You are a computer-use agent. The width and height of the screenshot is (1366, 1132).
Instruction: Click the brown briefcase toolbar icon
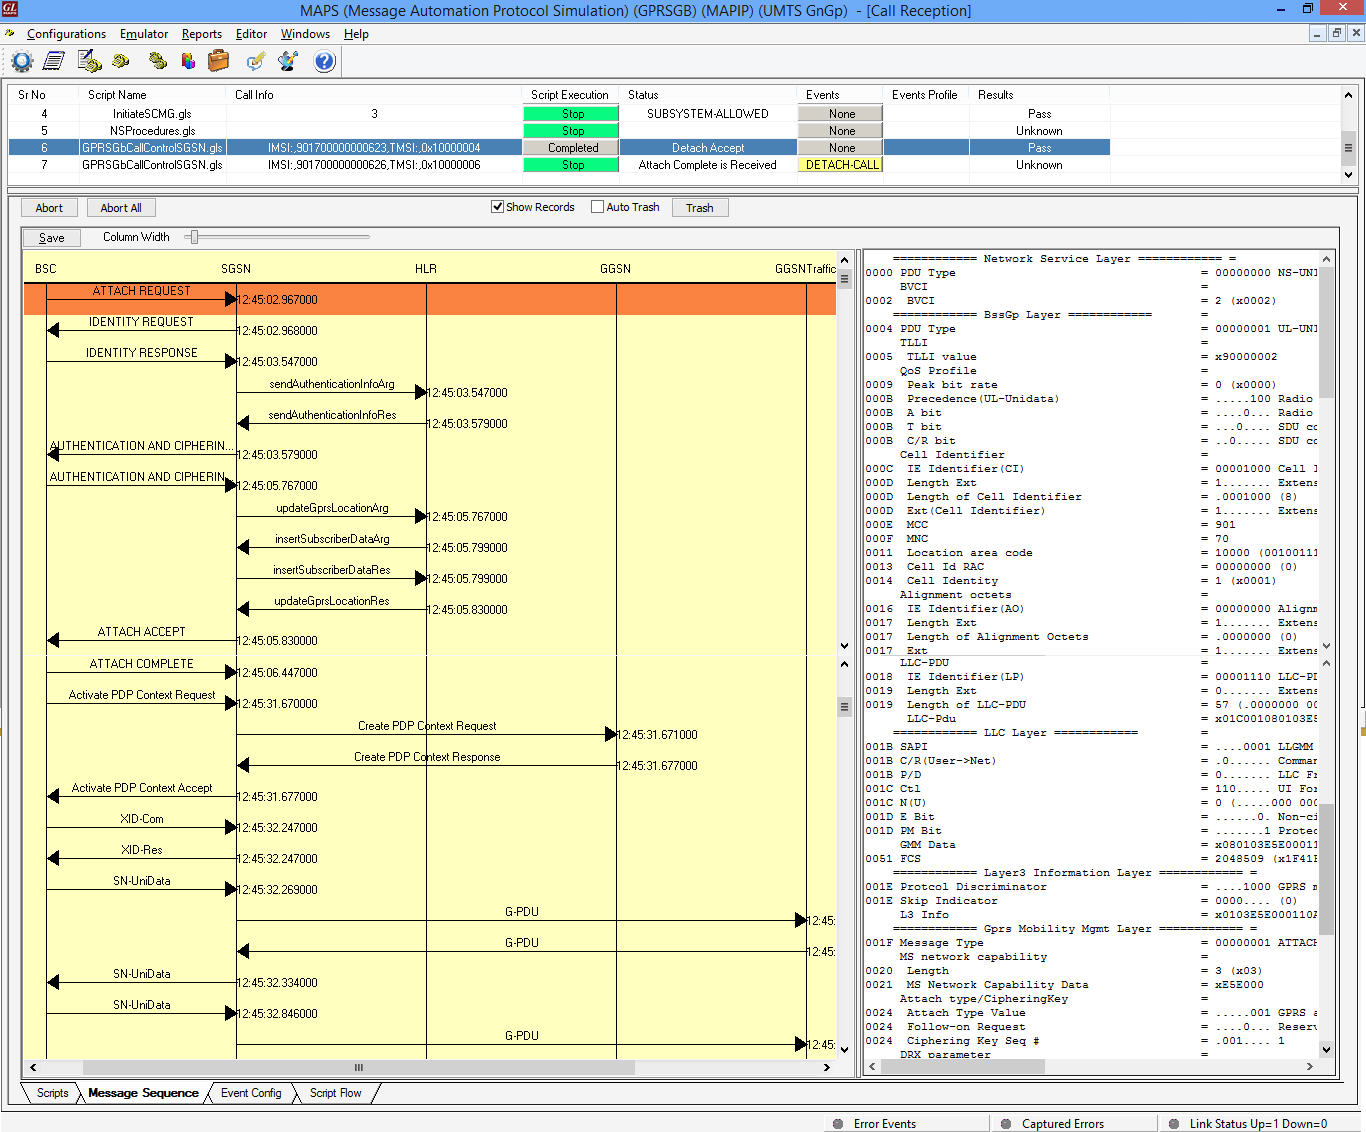219,62
